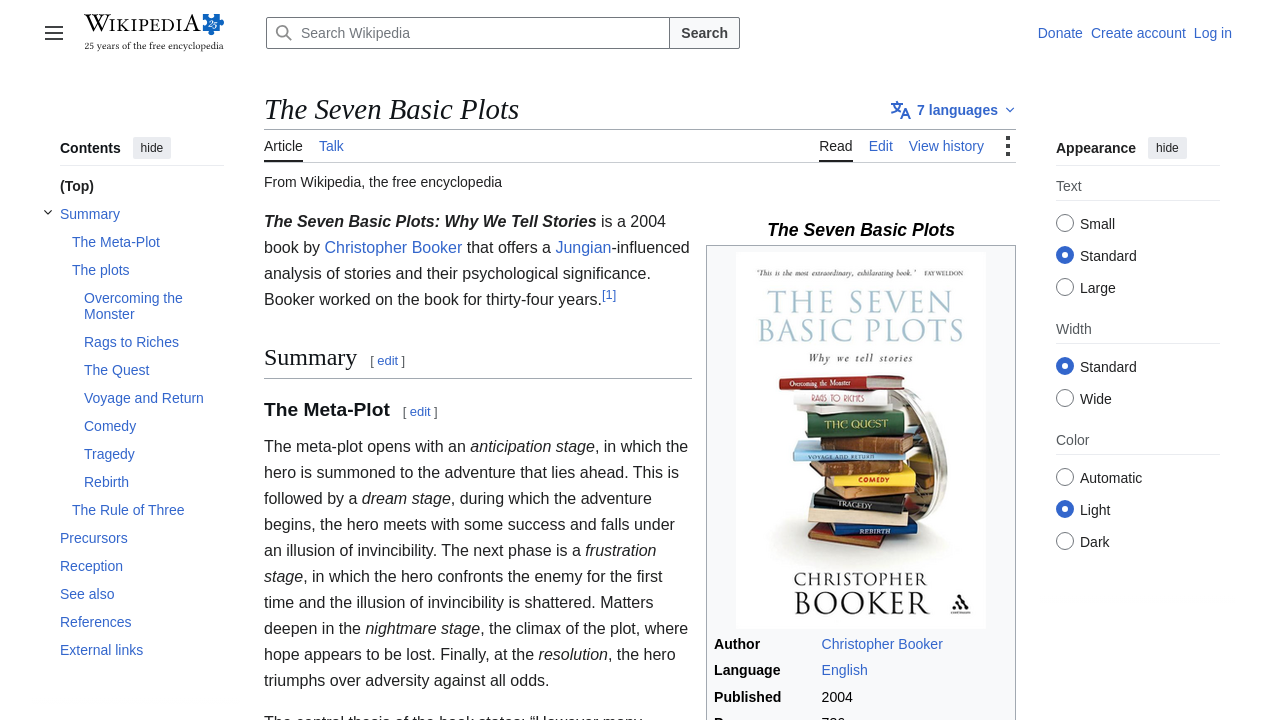
Task: Switch to the Article tab
Action: (x=283, y=146)
